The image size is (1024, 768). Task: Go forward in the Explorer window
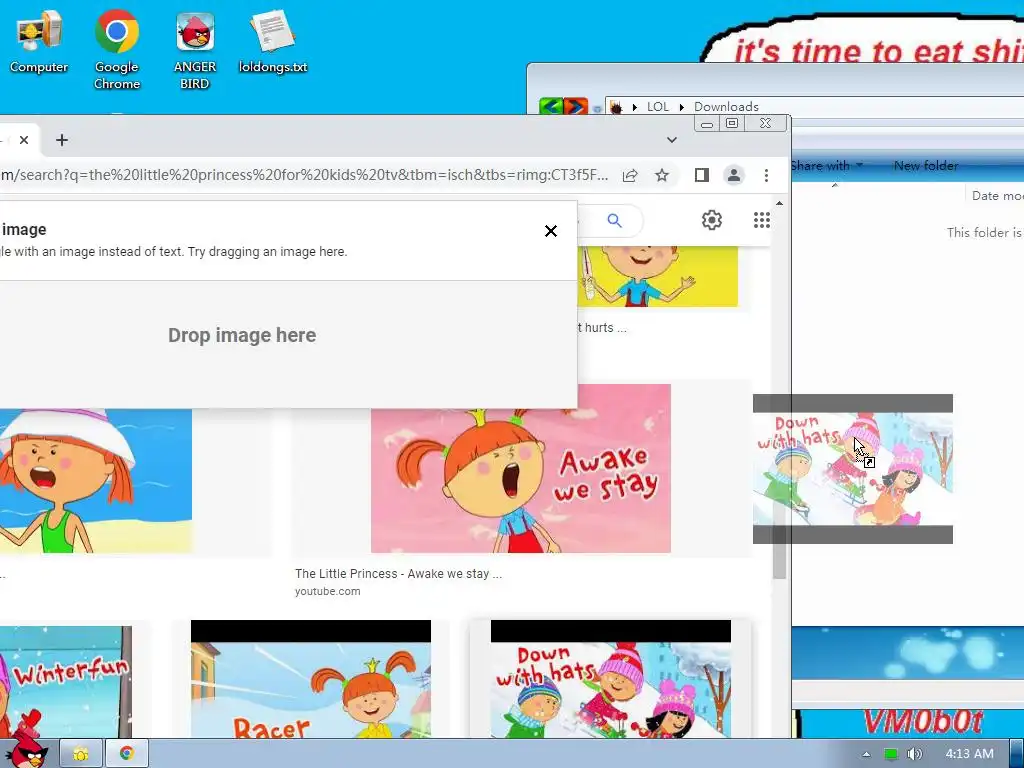576,106
